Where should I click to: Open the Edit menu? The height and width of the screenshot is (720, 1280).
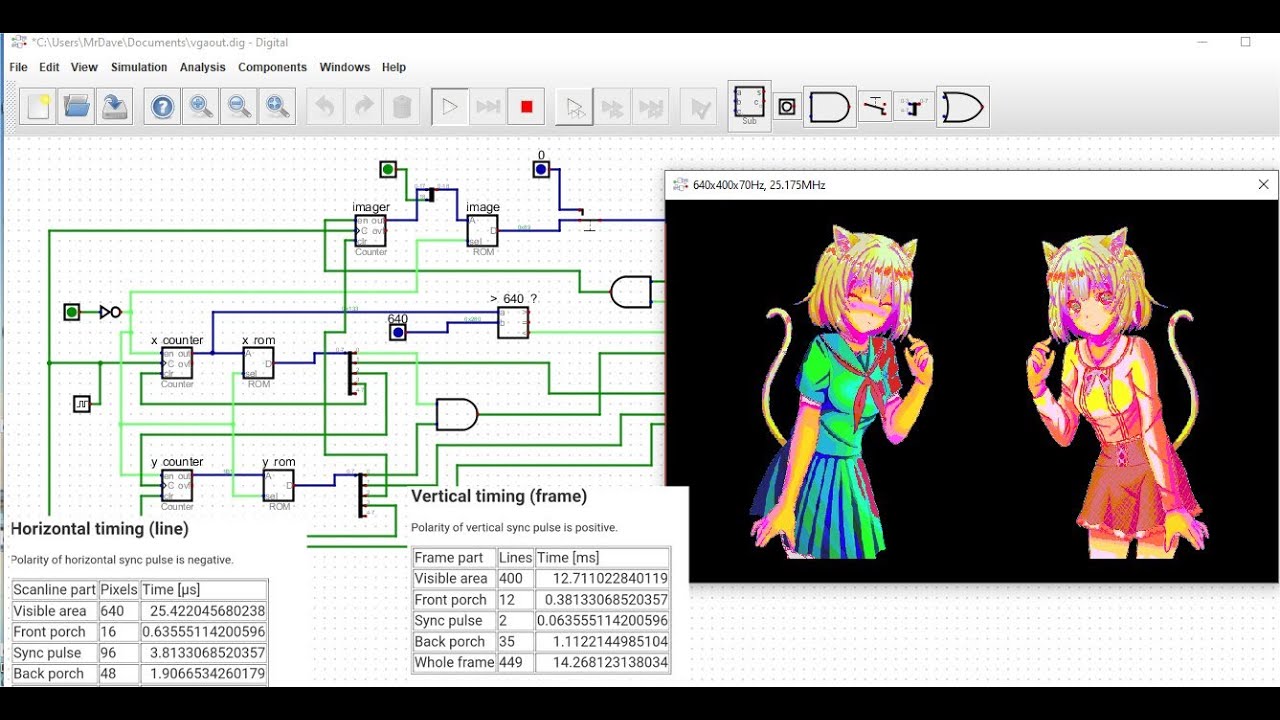tap(49, 67)
